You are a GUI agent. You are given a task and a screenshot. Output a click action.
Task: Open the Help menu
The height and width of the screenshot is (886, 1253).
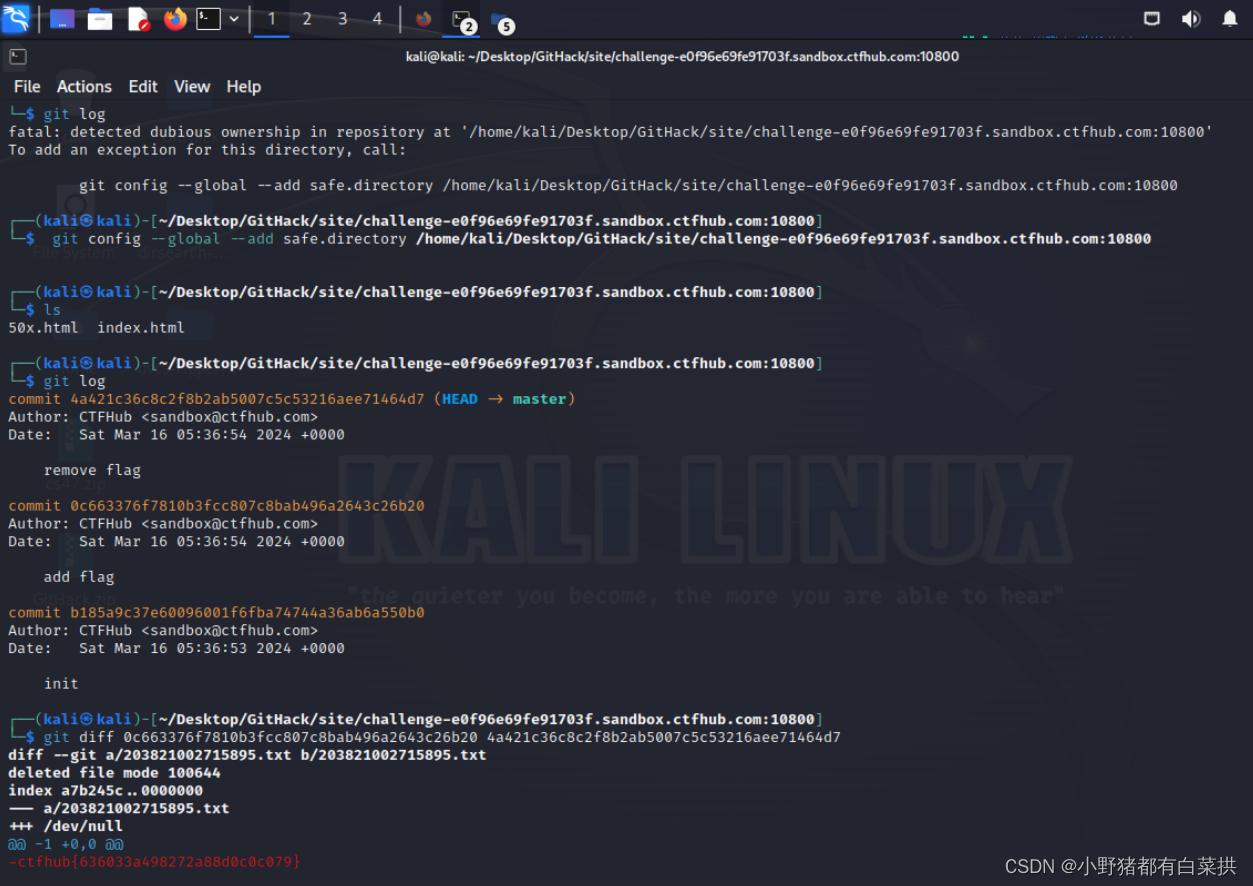[x=243, y=87]
